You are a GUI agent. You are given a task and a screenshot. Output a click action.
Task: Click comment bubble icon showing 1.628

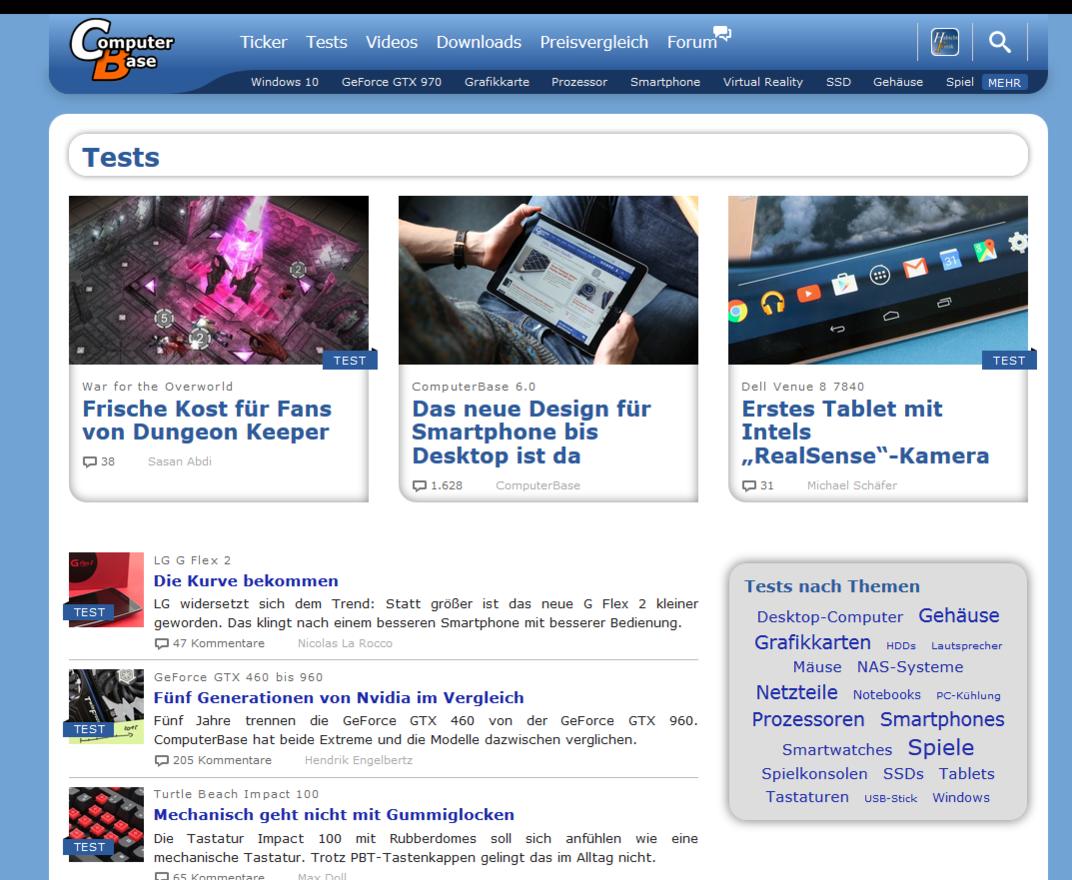419,485
